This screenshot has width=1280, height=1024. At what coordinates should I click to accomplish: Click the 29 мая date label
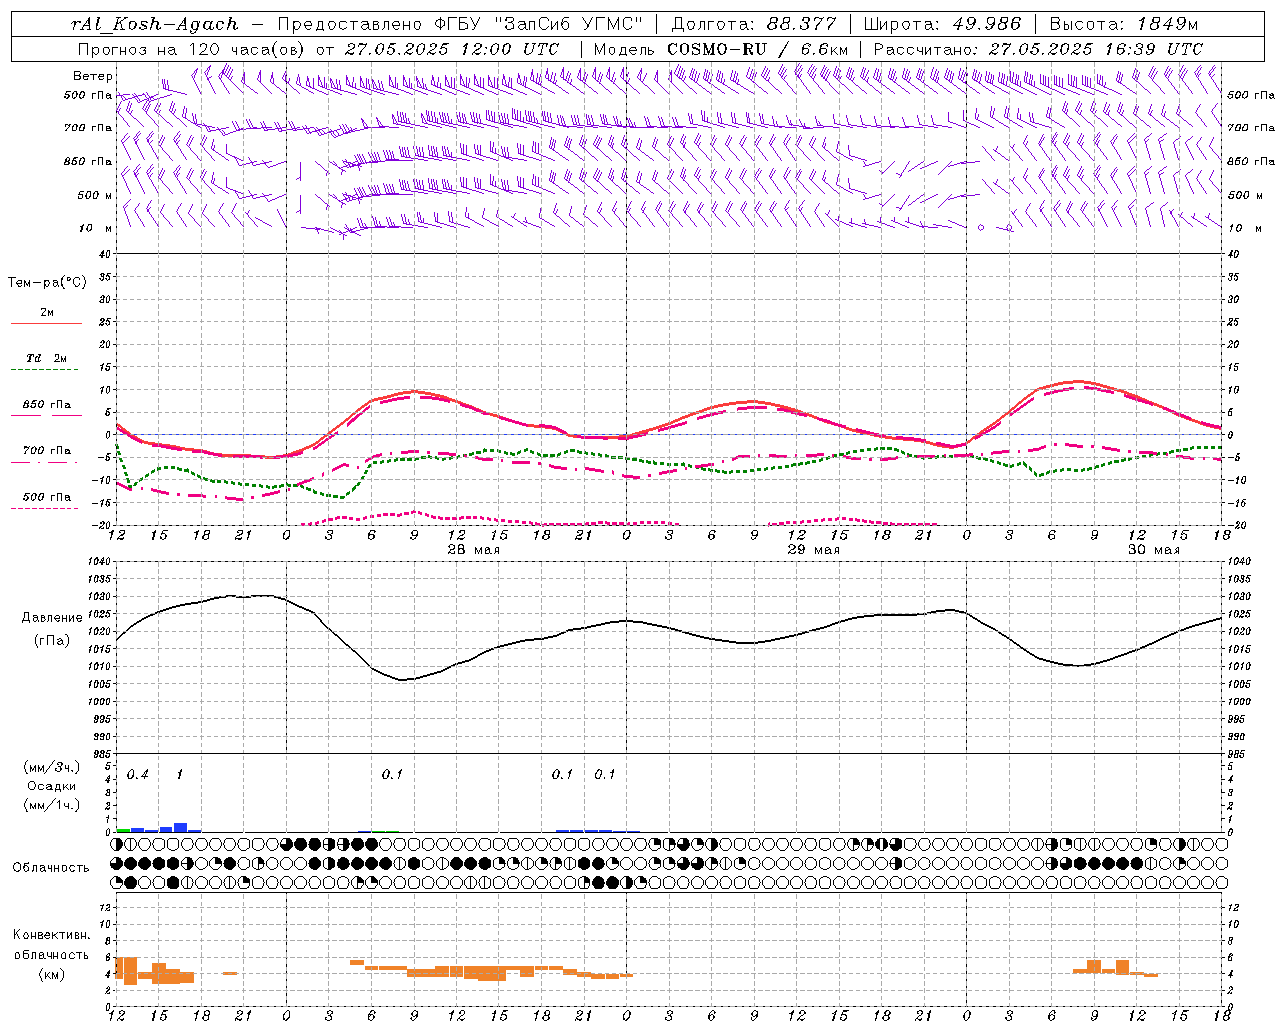[813, 550]
